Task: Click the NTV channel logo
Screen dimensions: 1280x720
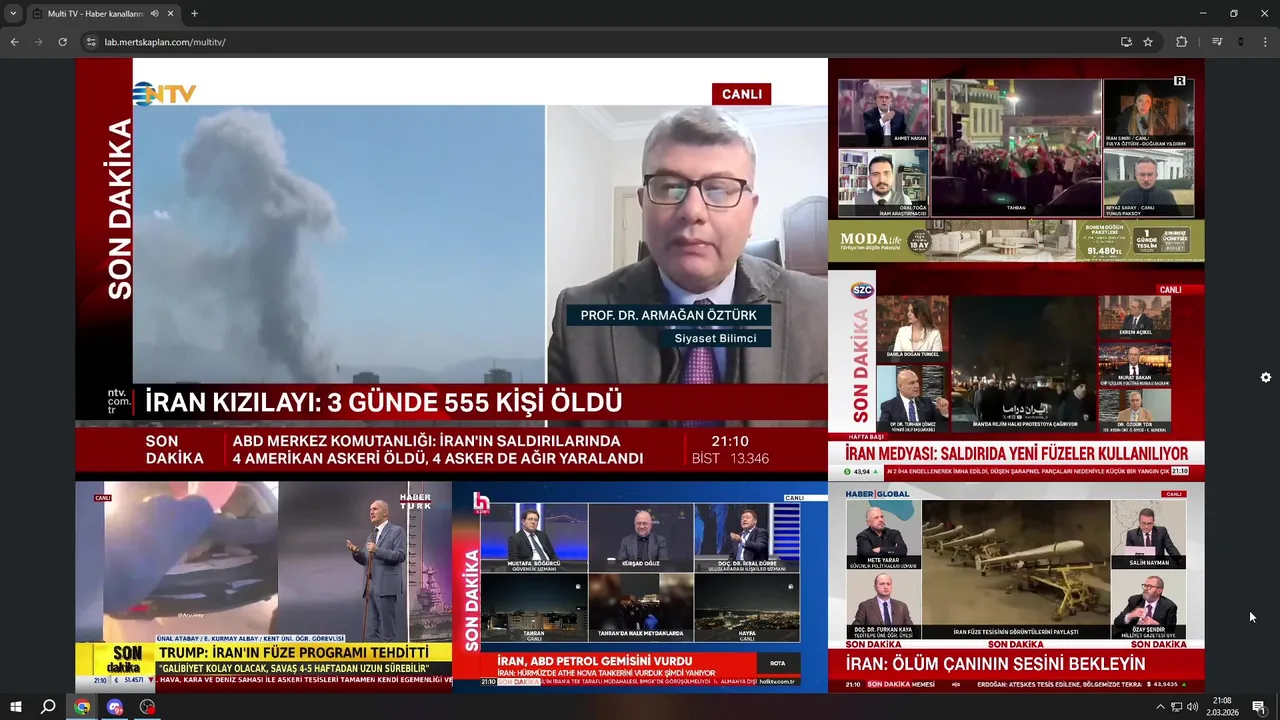Action: pyautogui.click(x=165, y=94)
